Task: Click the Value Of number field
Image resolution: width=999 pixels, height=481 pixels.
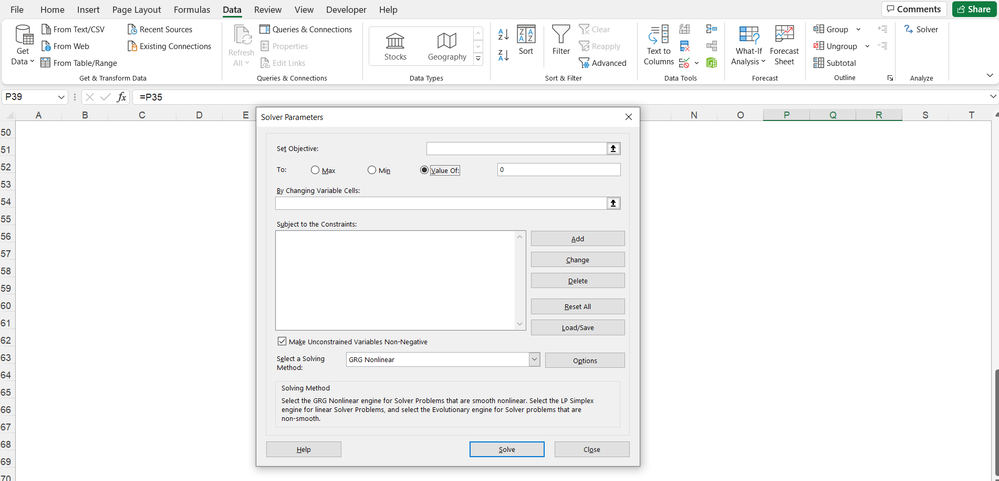Action: tap(559, 170)
